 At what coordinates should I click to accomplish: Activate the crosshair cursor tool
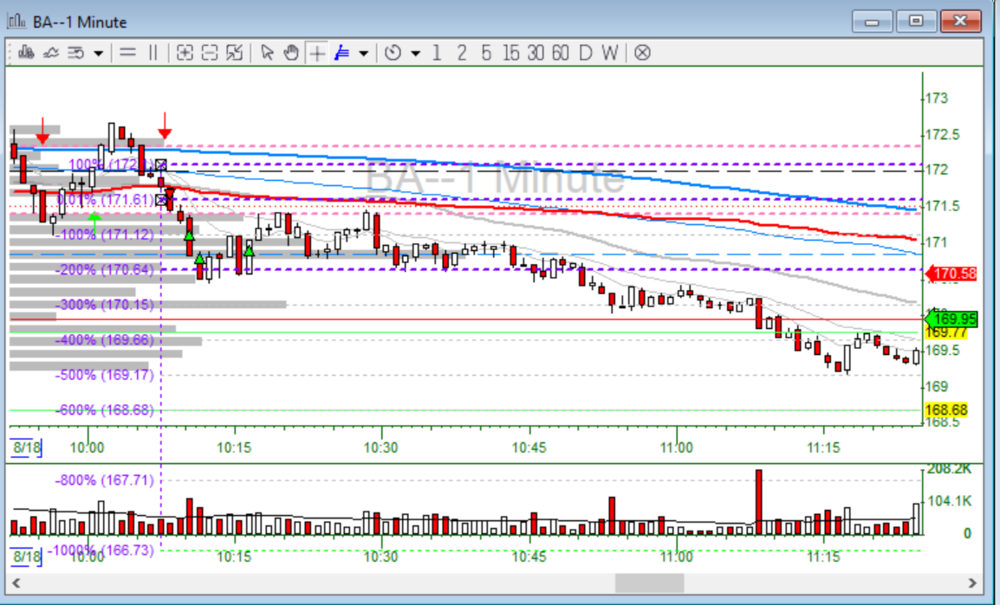tap(316, 53)
